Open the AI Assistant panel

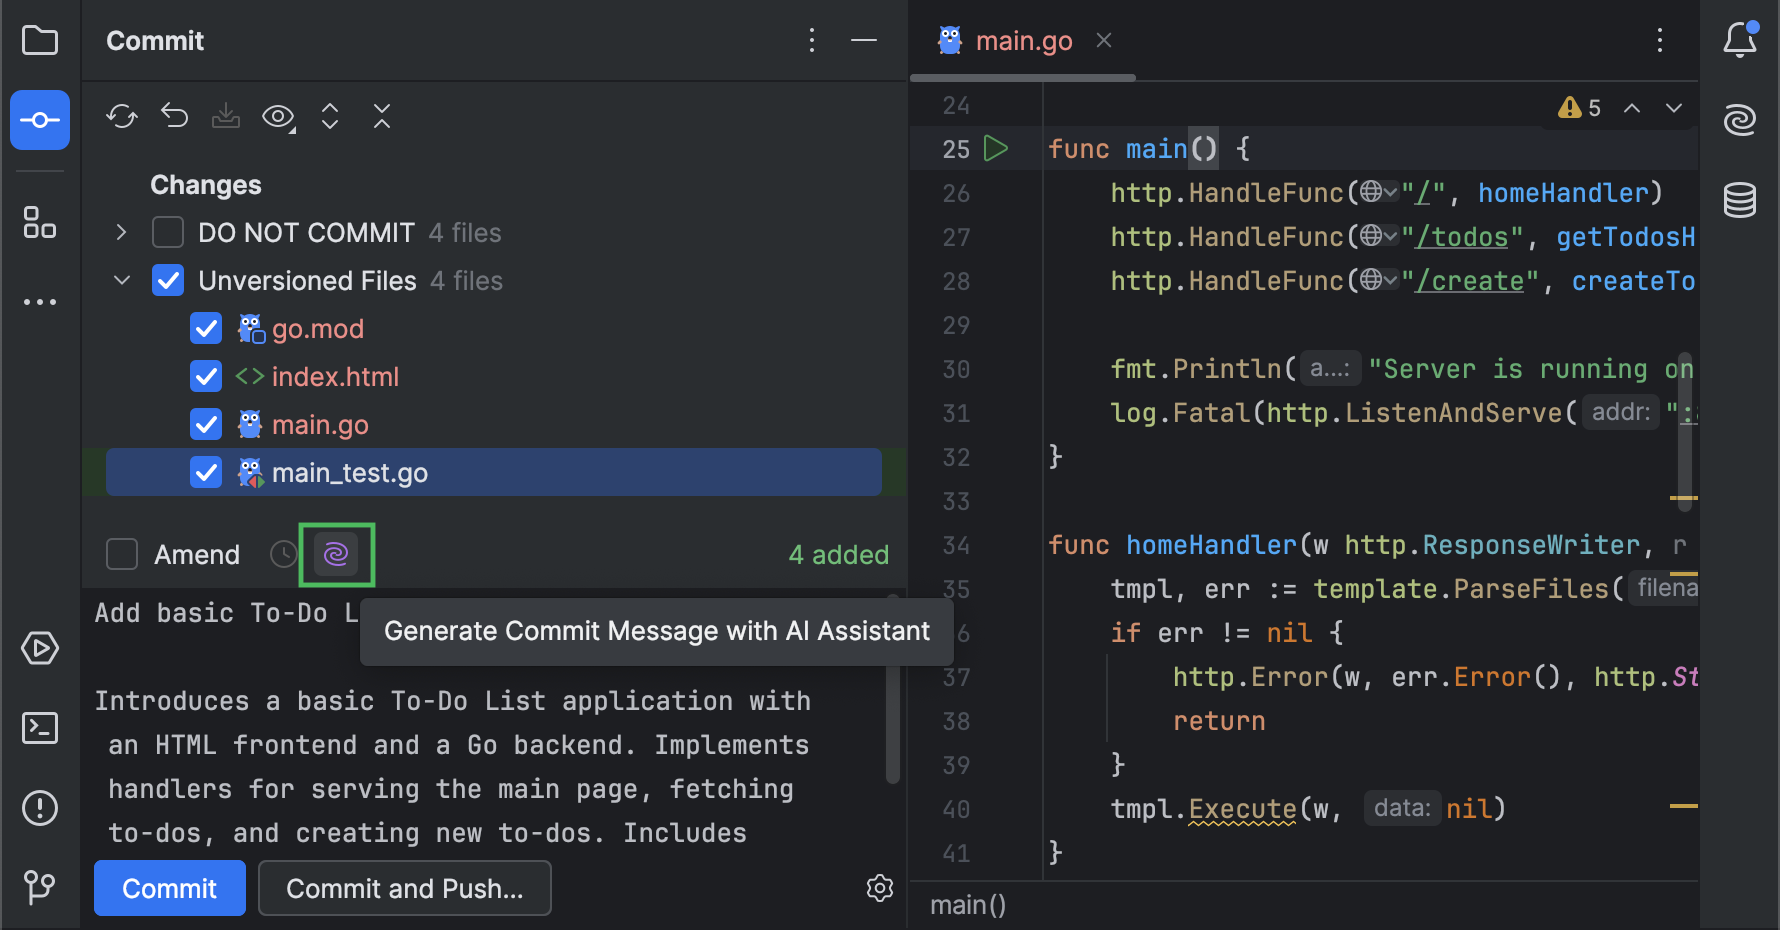[x=1740, y=119]
